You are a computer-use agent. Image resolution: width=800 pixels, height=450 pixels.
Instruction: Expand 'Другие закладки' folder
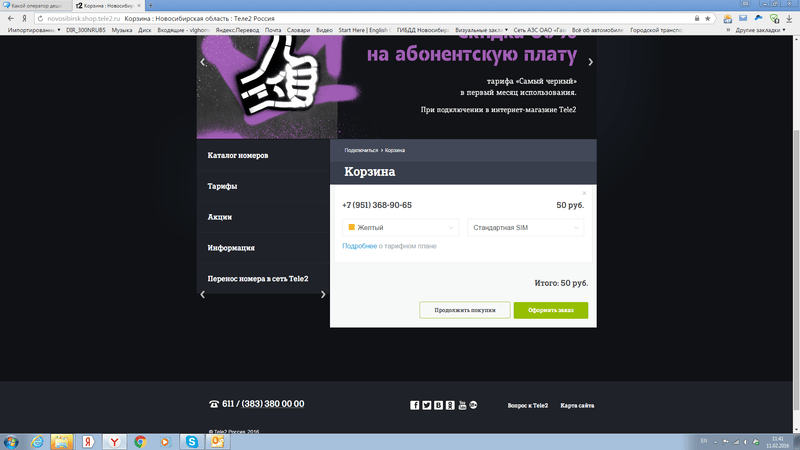pos(760,30)
